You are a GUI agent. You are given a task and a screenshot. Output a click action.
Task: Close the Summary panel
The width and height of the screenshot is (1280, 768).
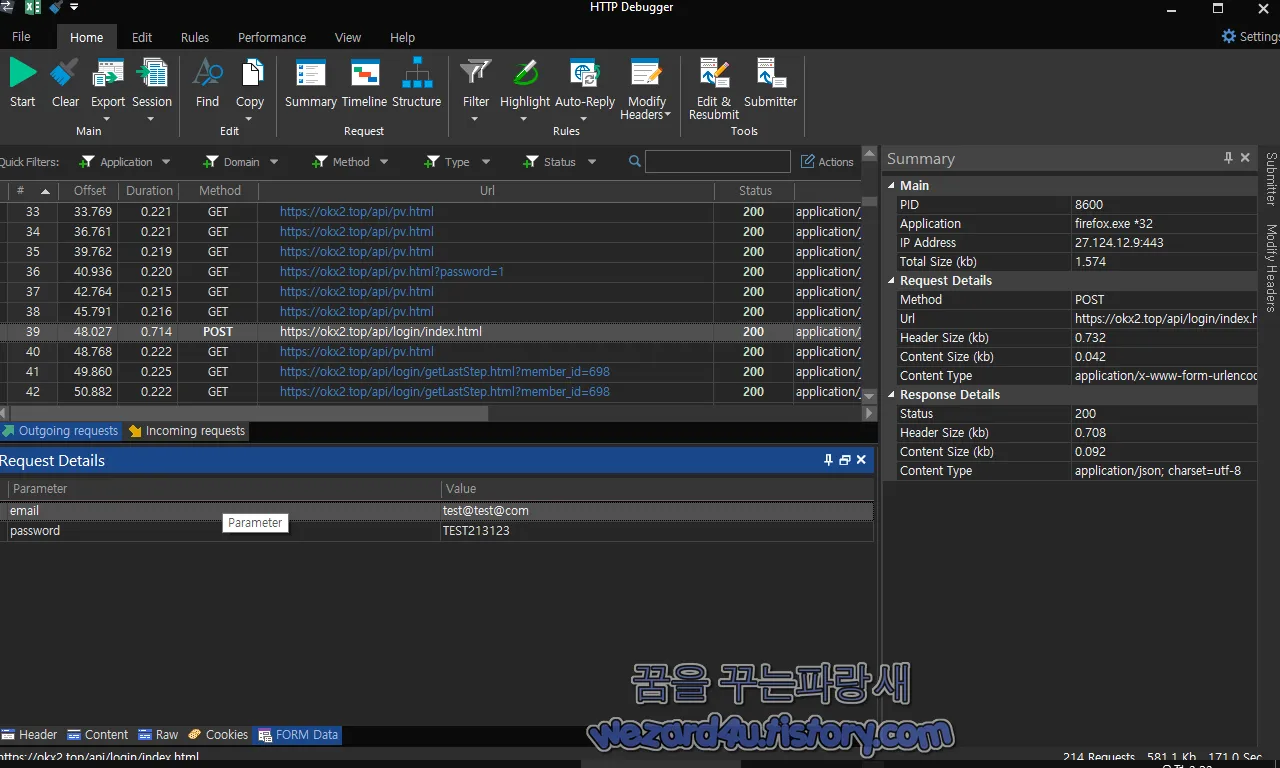click(1245, 158)
